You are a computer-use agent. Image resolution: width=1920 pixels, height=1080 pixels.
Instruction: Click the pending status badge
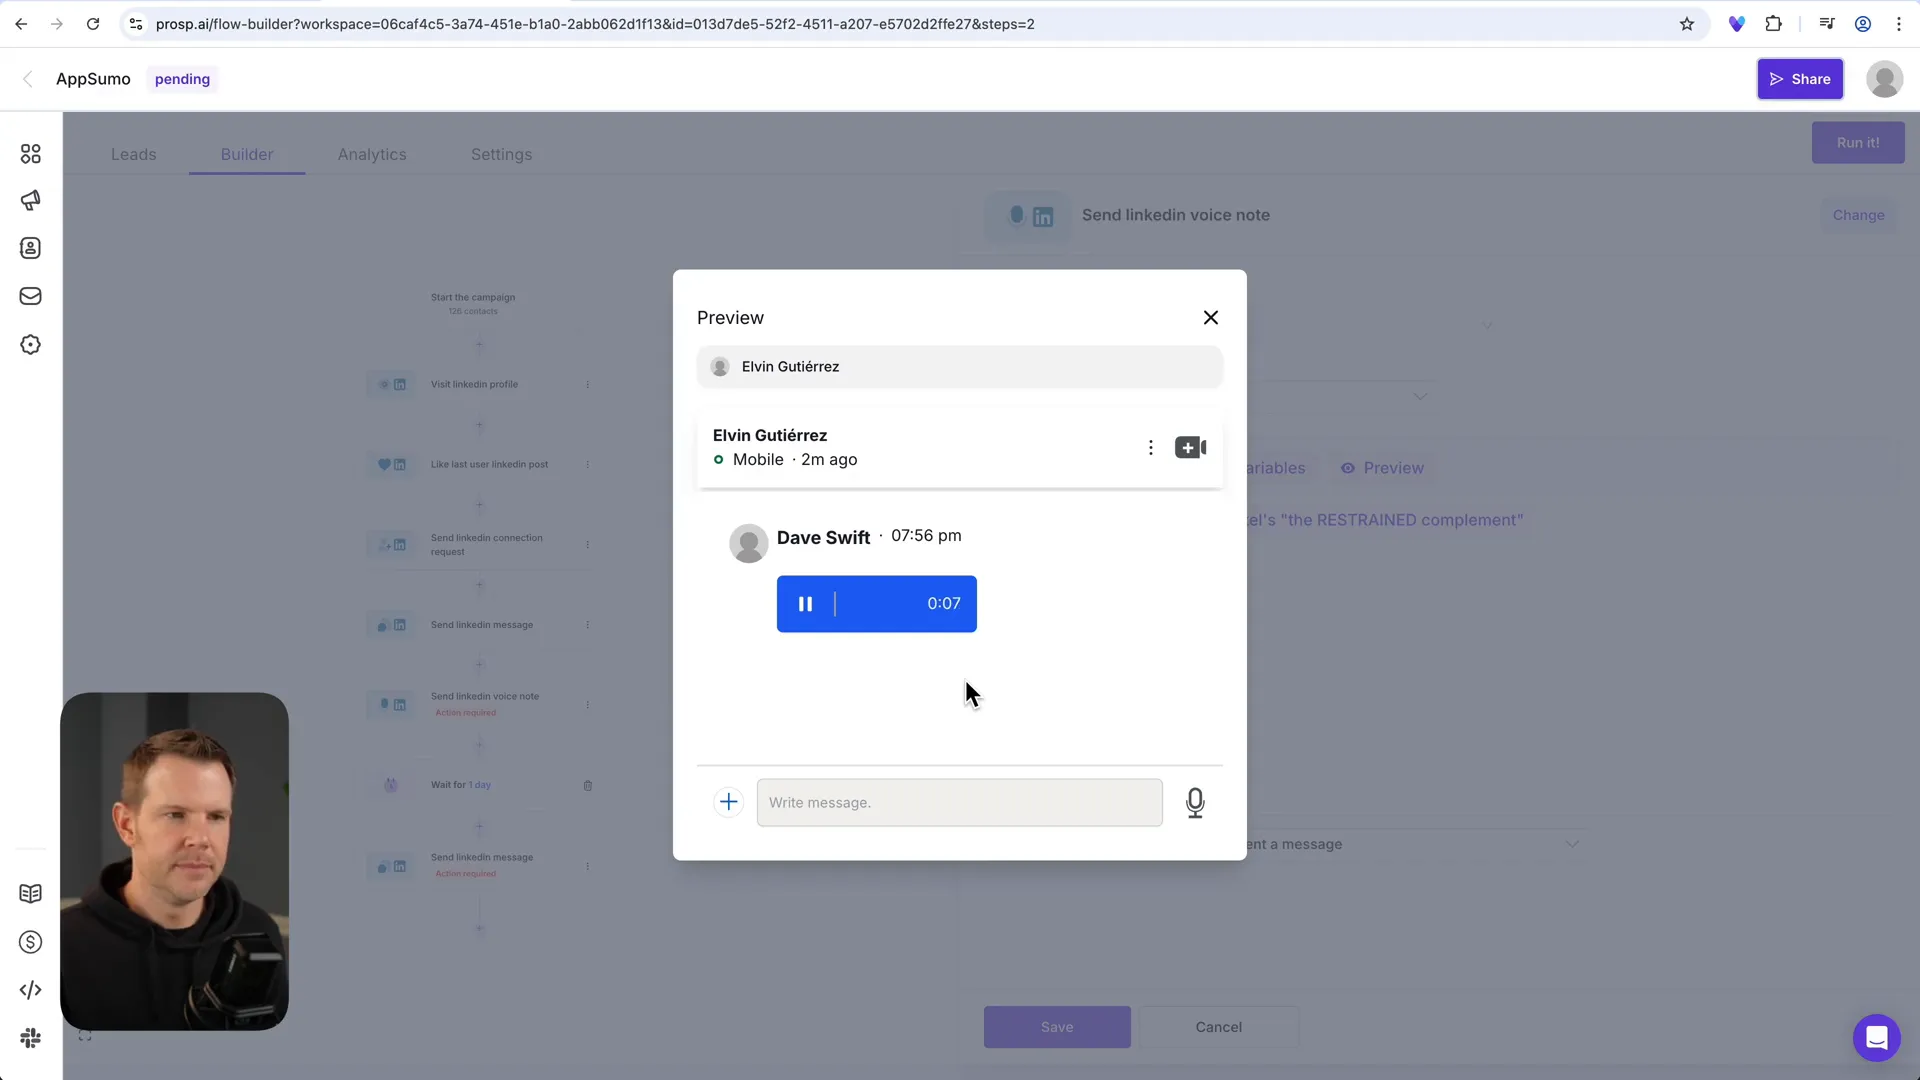pyautogui.click(x=182, y=79)
